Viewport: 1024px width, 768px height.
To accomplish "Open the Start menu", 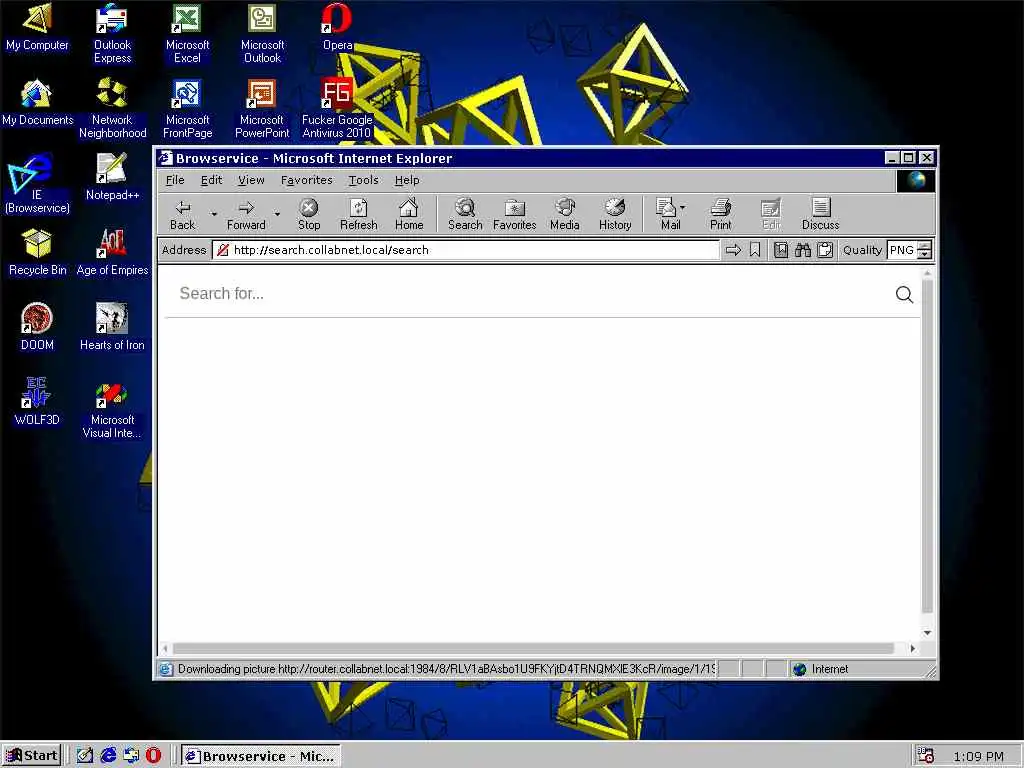I will point(32,756).
